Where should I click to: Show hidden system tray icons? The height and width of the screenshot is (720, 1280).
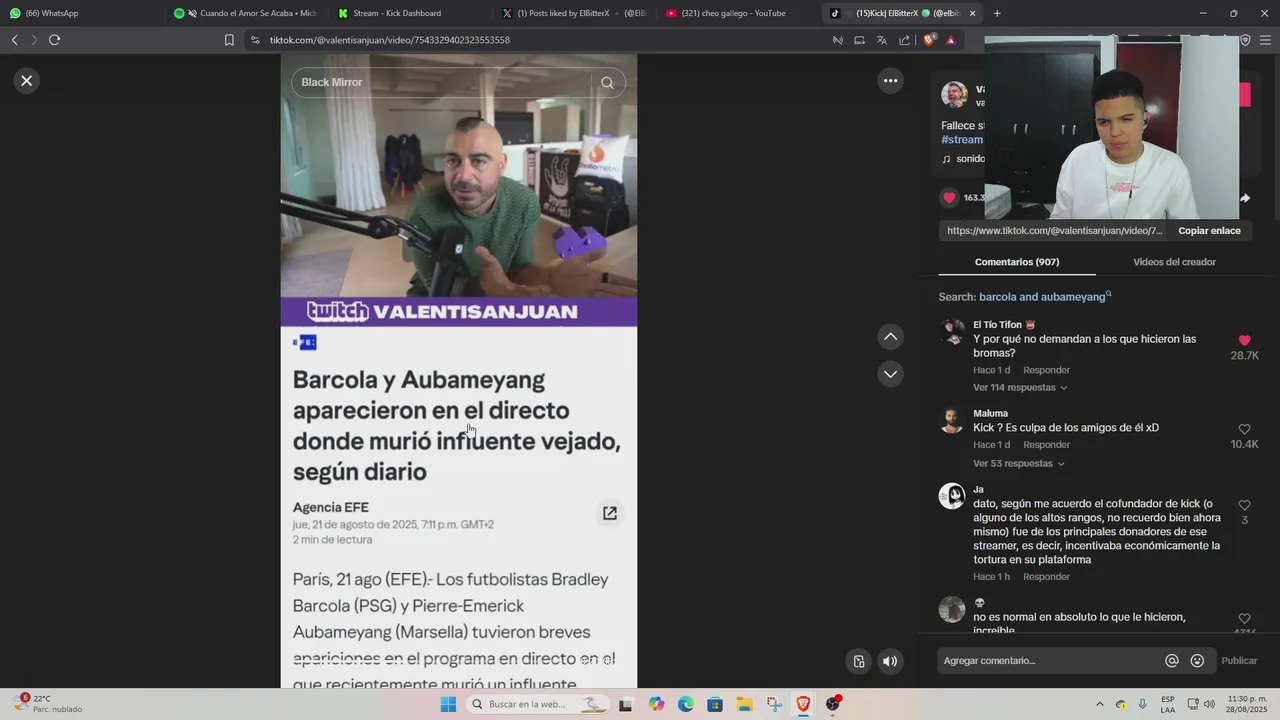(1100, 704)
